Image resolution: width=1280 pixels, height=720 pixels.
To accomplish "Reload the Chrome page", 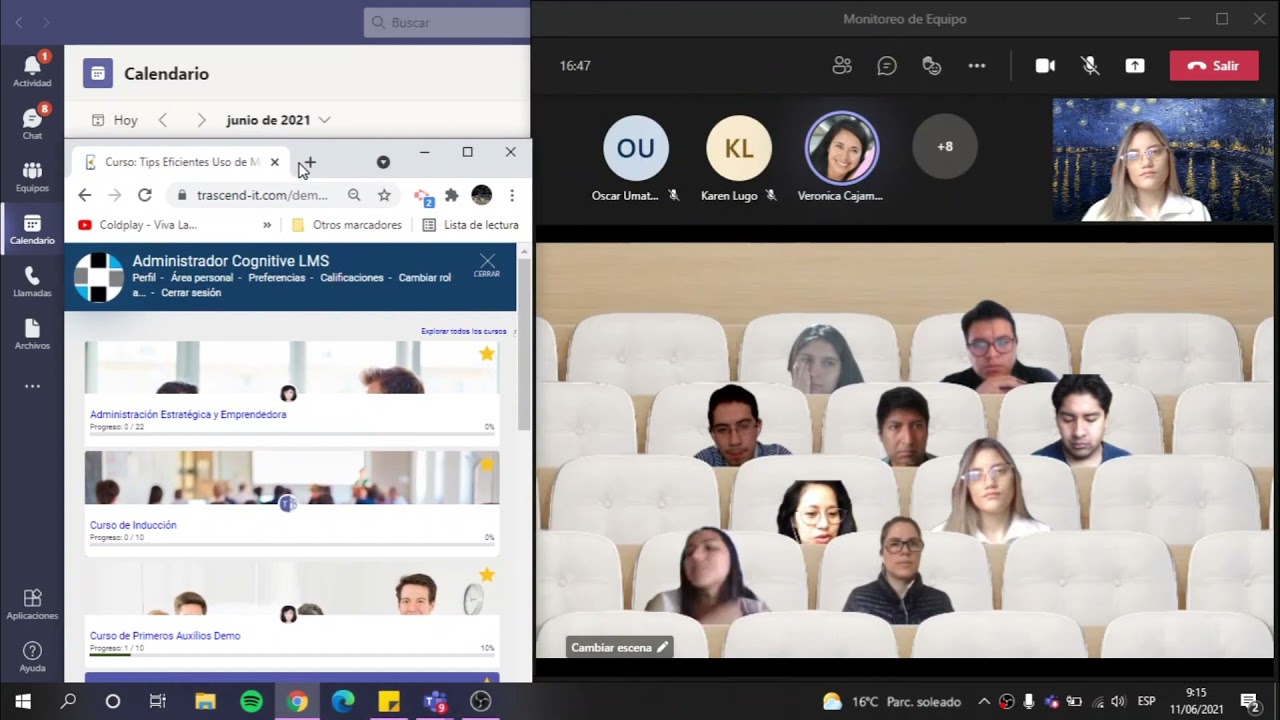I will click(x=145, y=195).
